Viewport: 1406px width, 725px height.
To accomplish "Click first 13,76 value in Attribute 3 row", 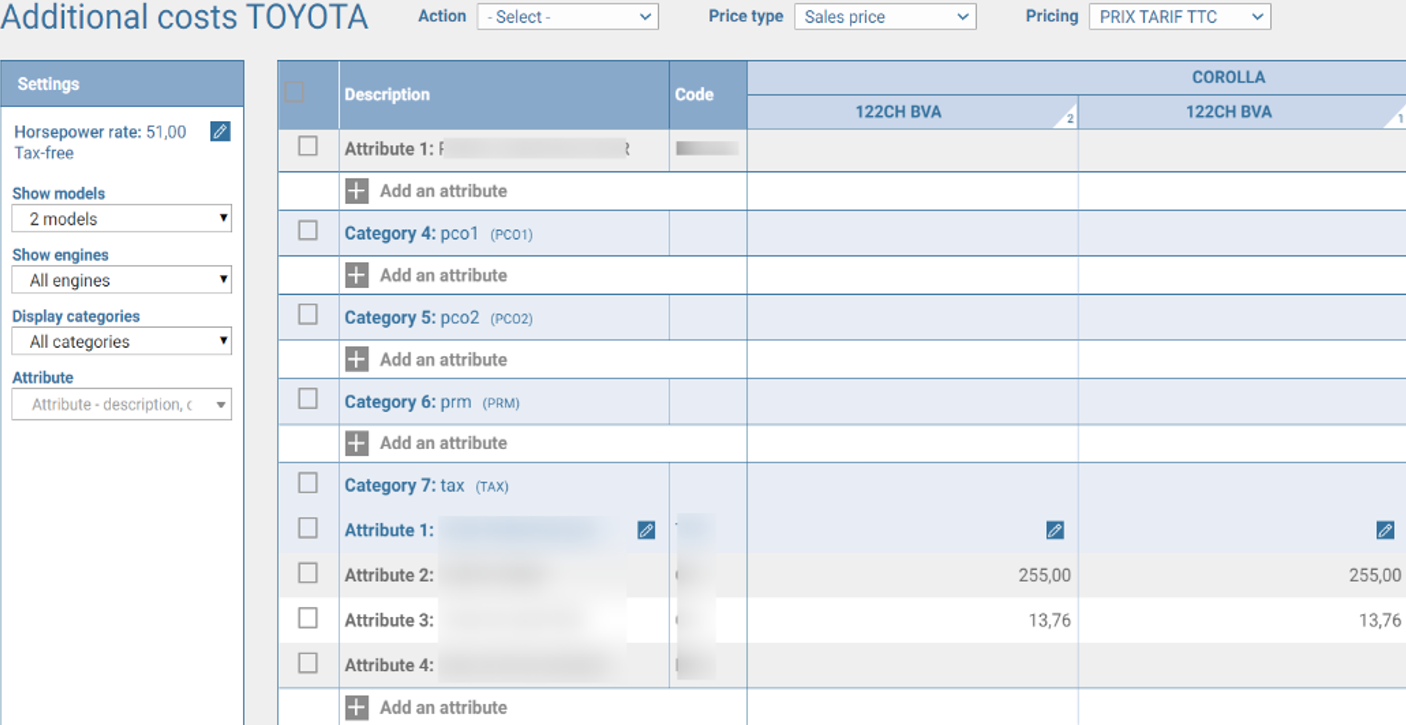I will (x=1049, y=620).
